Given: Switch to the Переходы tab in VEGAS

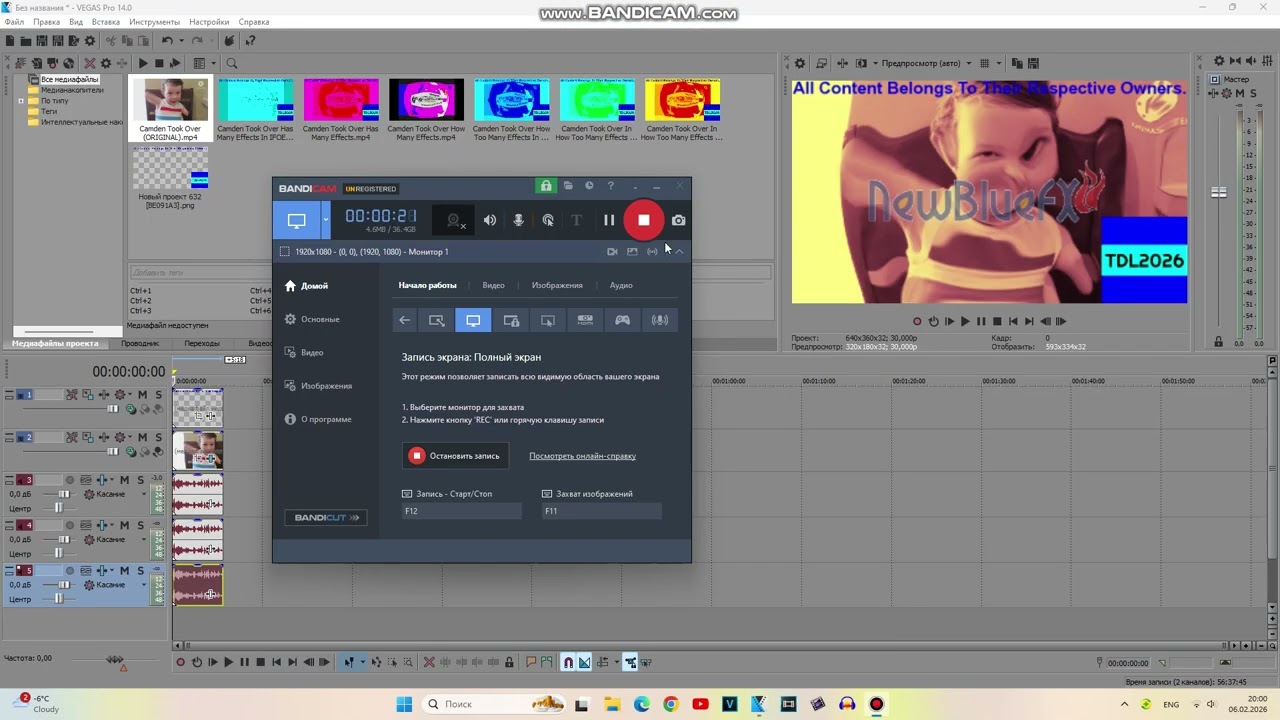Looking at the screenshot, I should (x=202, y=343).
